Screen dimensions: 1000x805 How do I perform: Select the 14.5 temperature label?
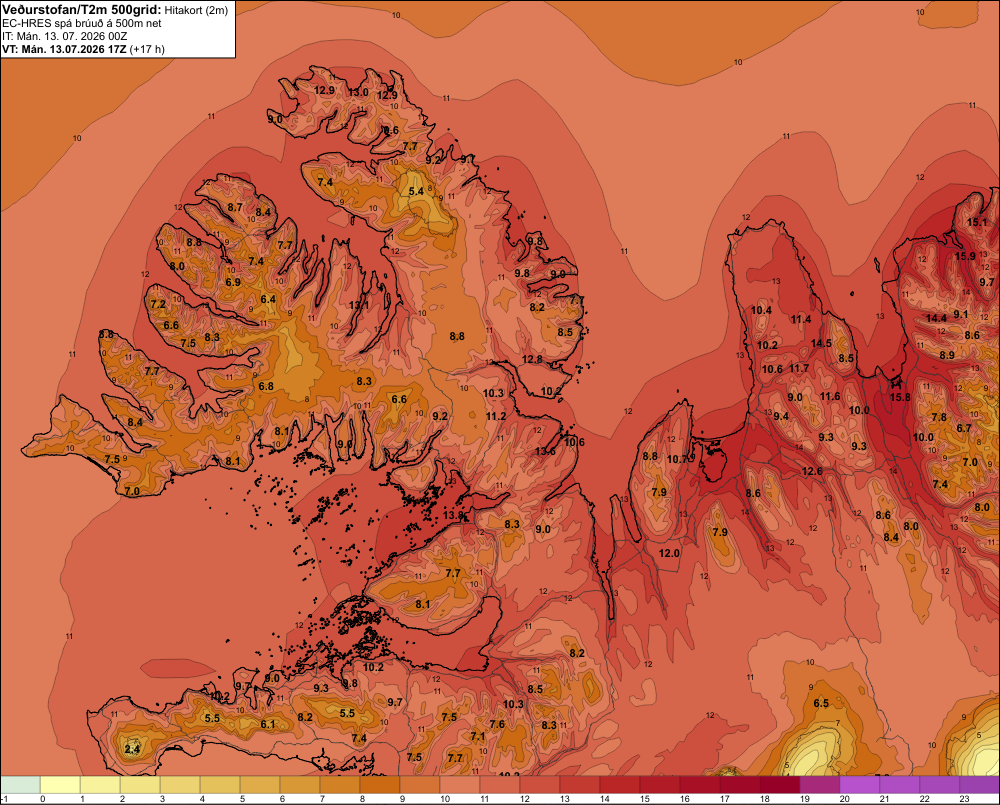821,343
